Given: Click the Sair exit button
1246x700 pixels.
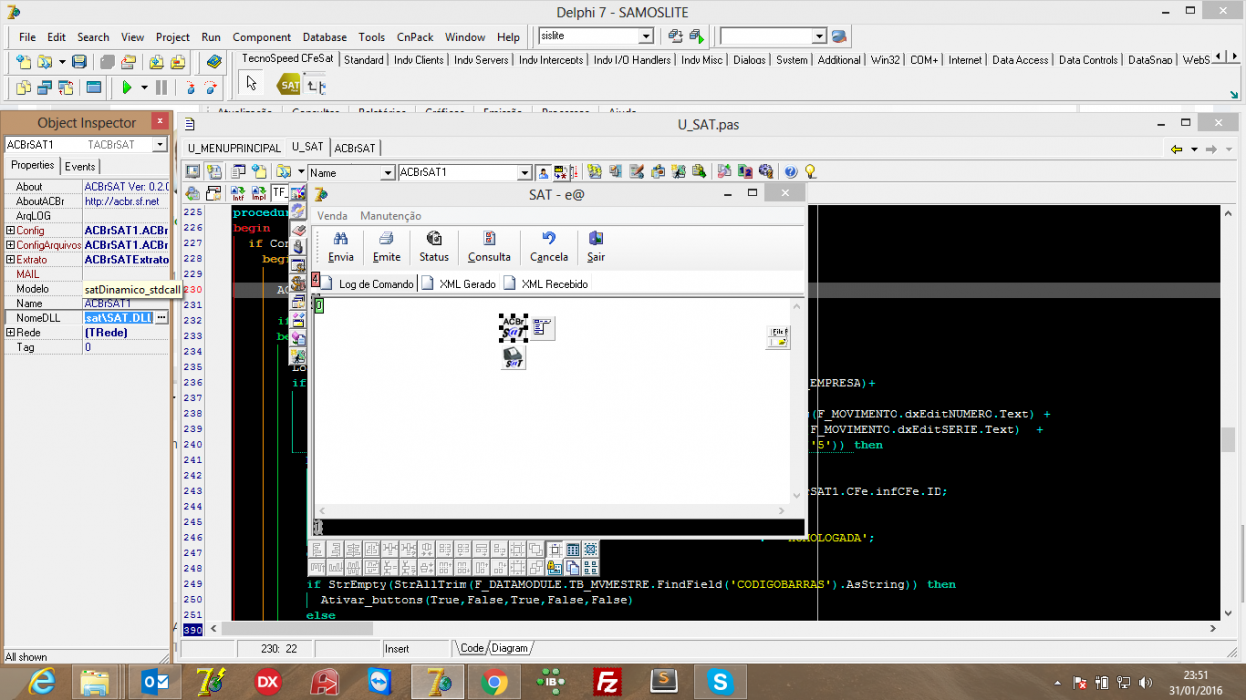Looking at the screenshot, I should [596, 246].
